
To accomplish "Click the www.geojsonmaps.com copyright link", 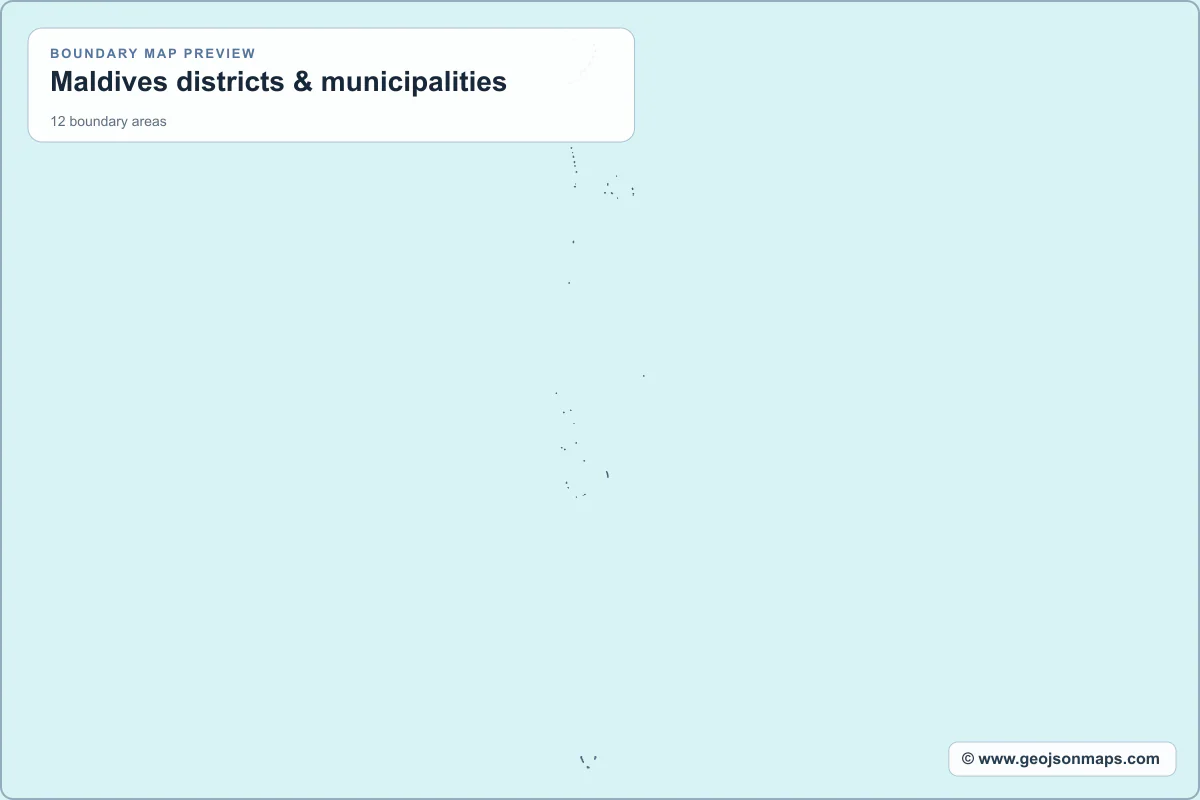I will click(1061, 759).
